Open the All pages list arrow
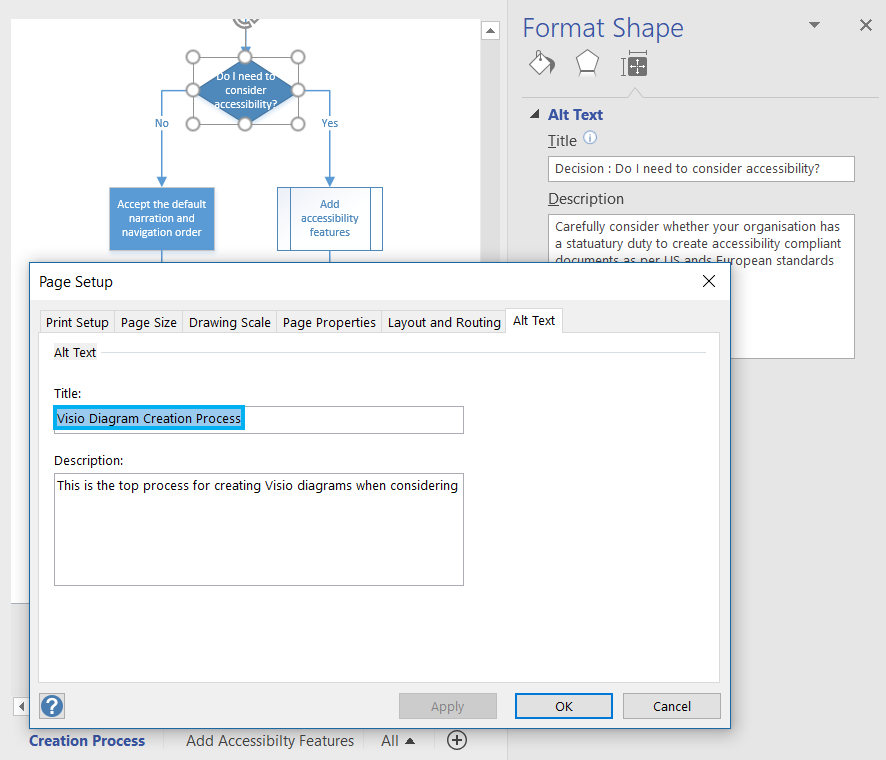 410,741
